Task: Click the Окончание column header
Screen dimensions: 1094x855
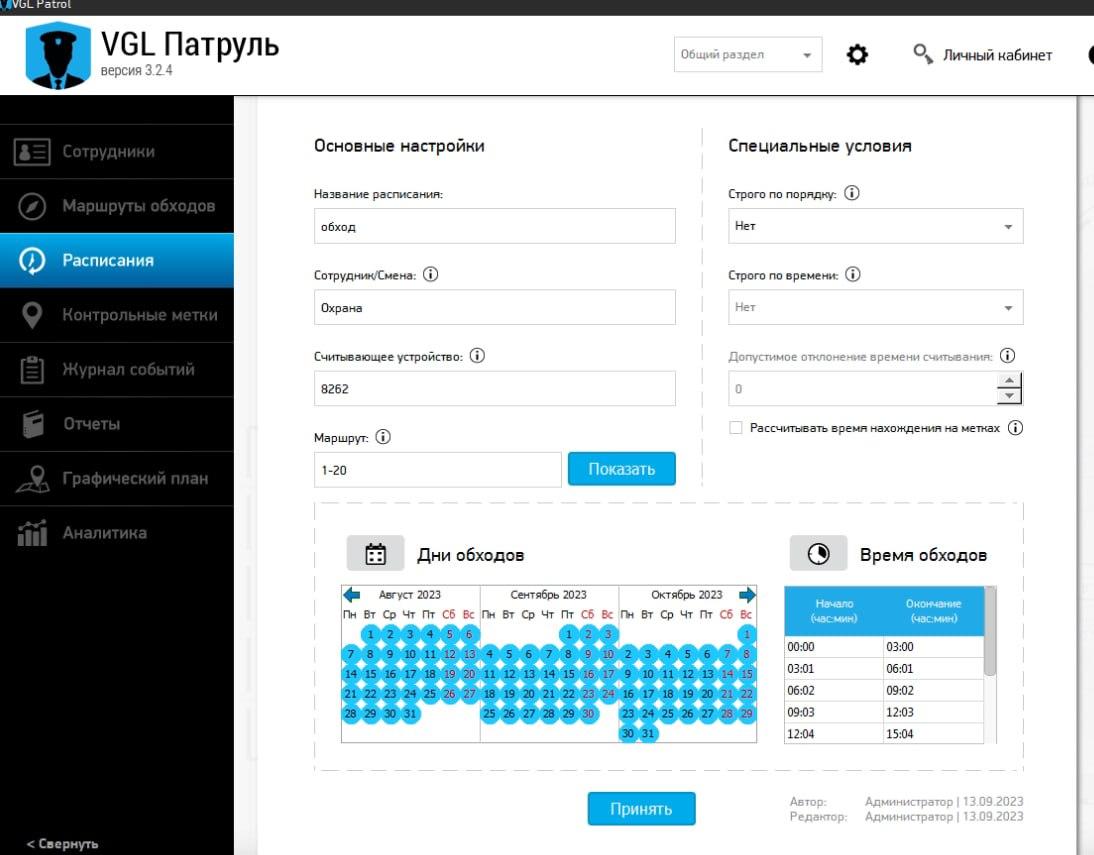Action: click(934, 611)
